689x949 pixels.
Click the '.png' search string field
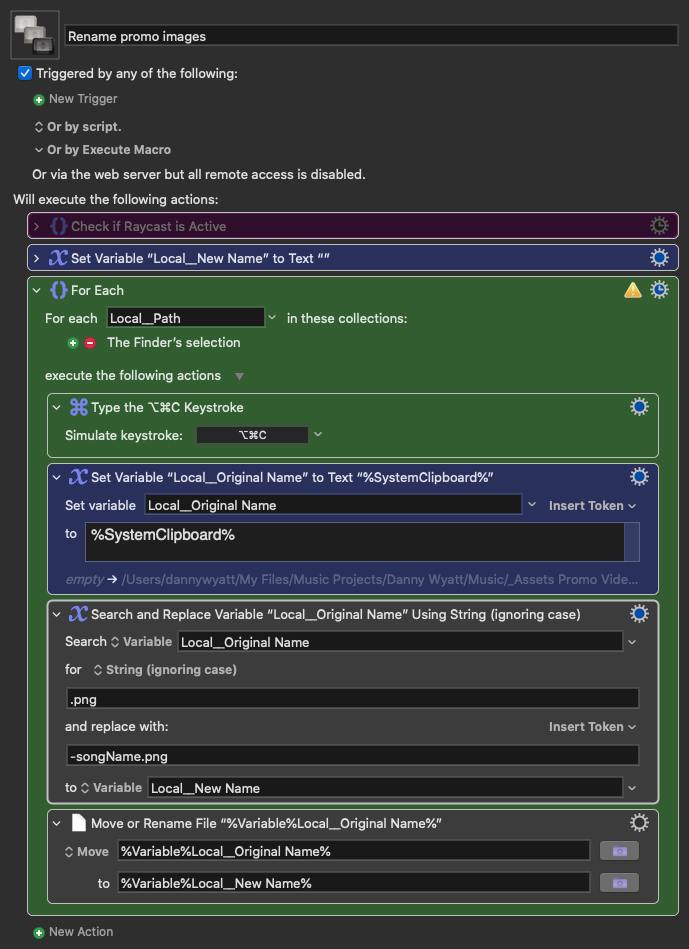[352, 698]
